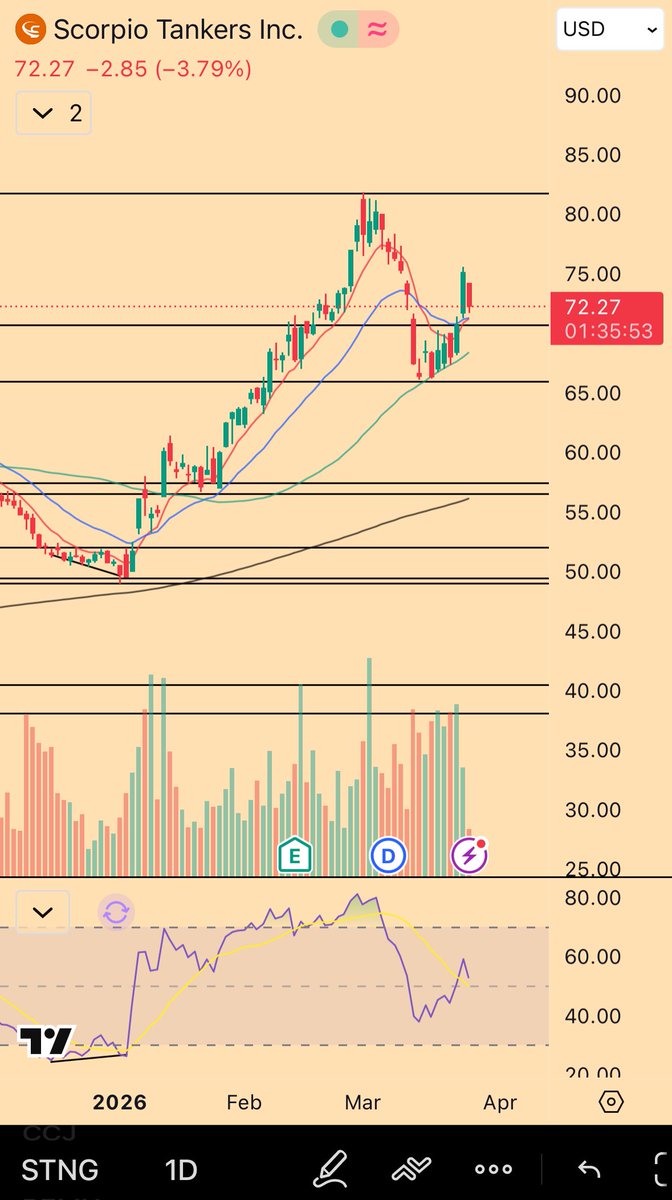Open the USD currency dropdown
The height and width of the screenshot is (1200, 672).
(610, 29)
